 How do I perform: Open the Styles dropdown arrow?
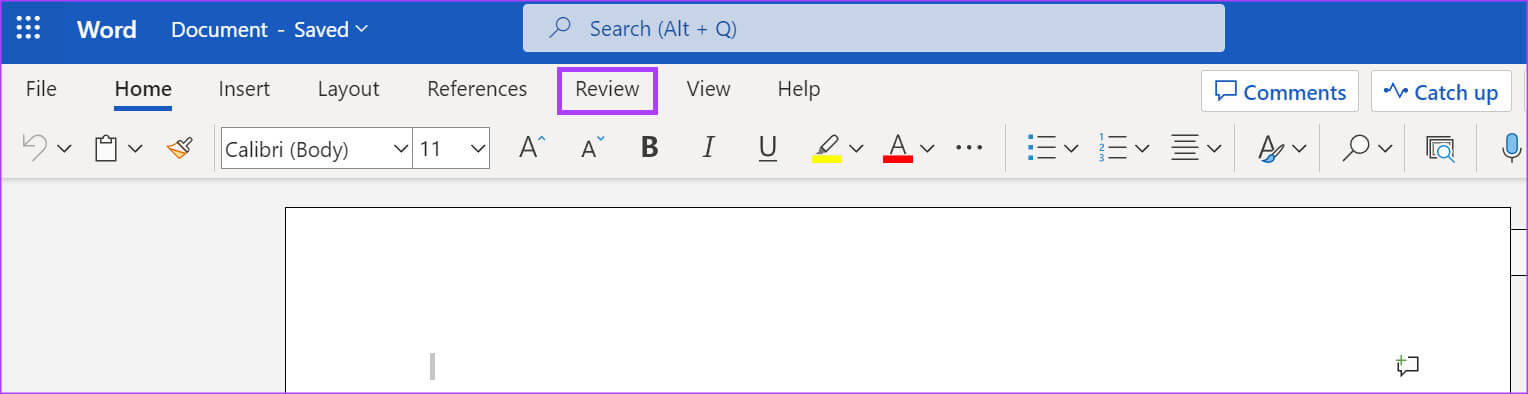tap(1299, 149)
